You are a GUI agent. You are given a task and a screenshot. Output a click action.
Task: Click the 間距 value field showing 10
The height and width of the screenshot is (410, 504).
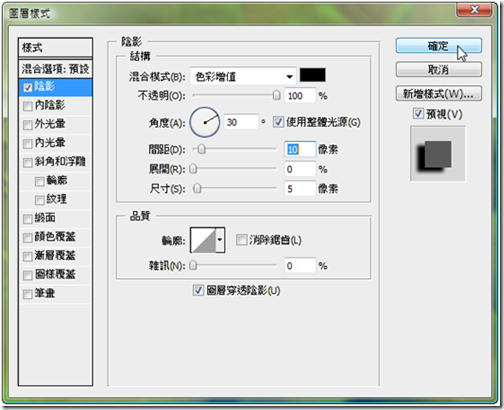(x=300, y=149)
